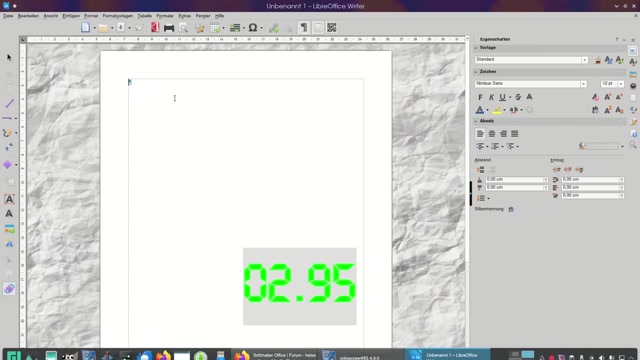Image resolution: width=640 pixels, height=360 pixels.
Task: Open the Bearbeiten menu
Action: point(28,16)
